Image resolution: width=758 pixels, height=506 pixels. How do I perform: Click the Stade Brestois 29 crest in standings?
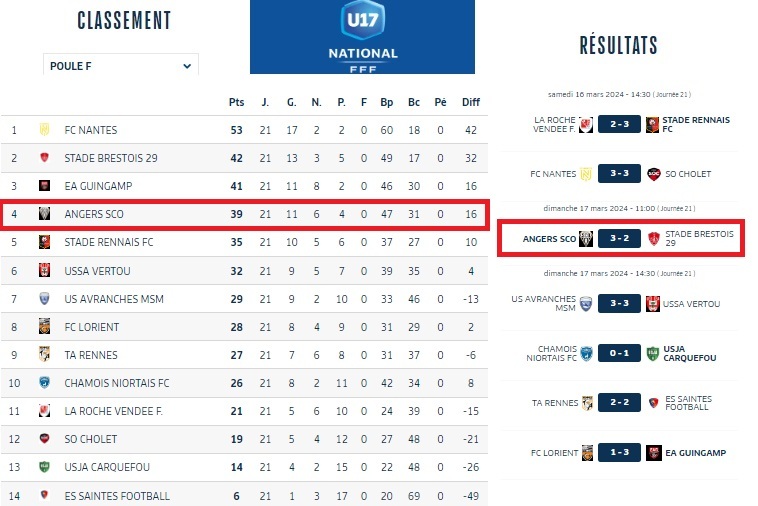tap(44, 158)
